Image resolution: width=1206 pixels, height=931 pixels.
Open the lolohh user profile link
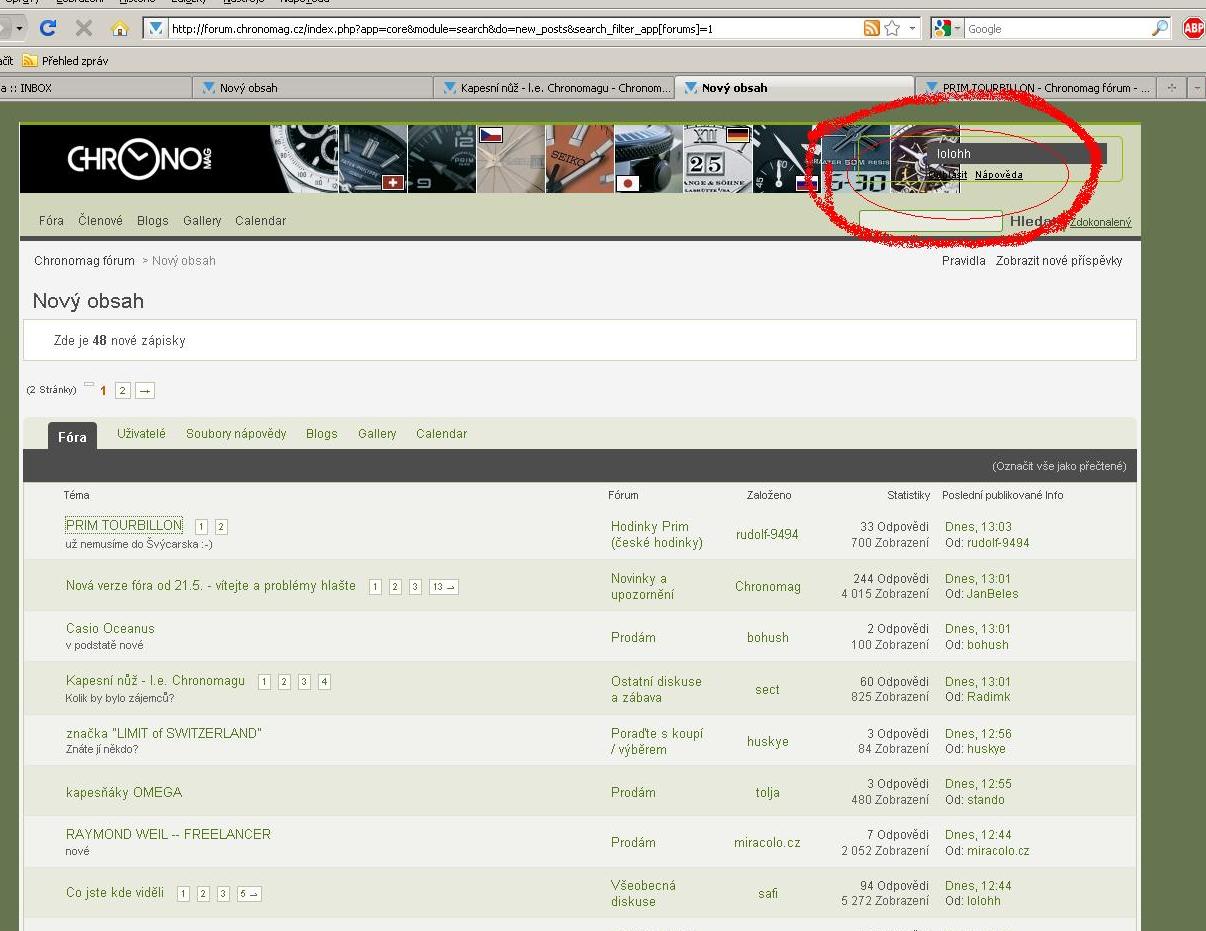pos(954,154)
